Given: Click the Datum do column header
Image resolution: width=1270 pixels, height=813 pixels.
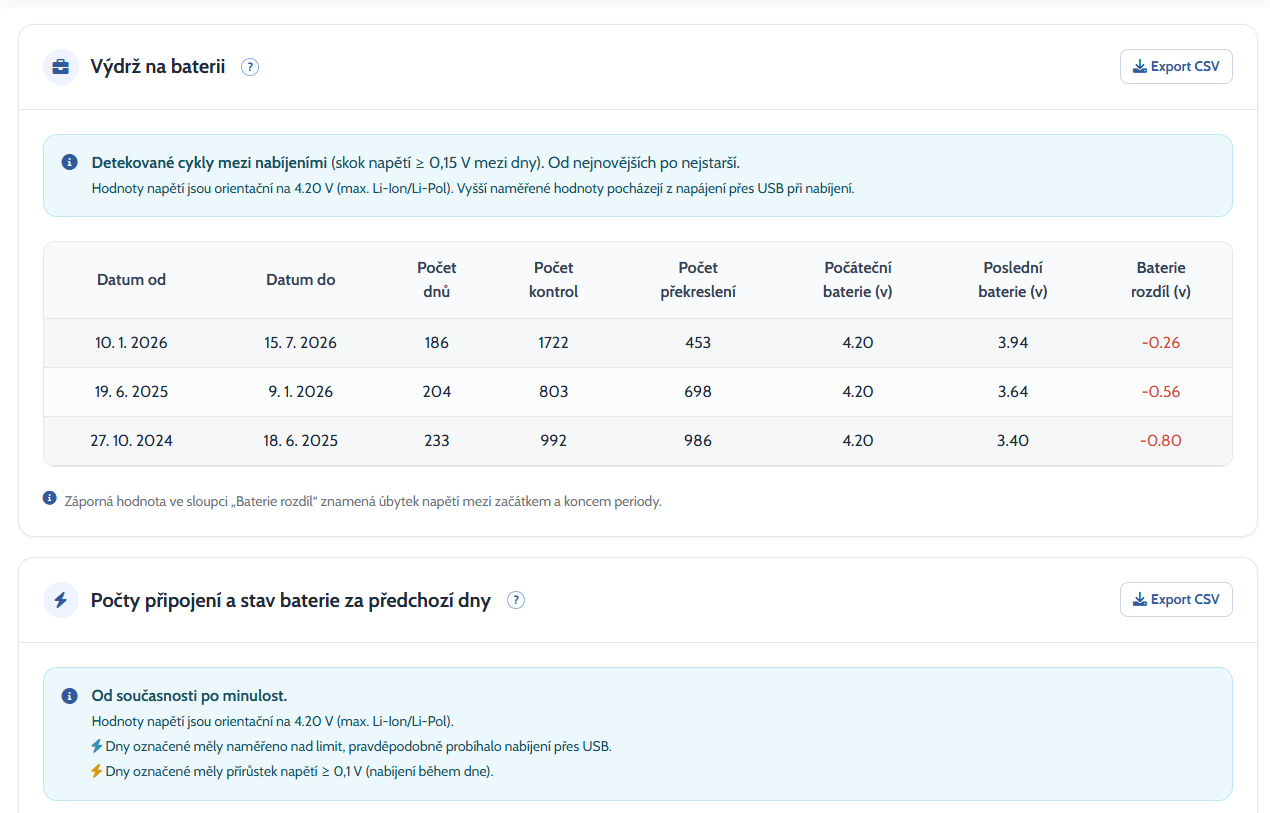Looking at the screenshot, I should click(301, 280).
